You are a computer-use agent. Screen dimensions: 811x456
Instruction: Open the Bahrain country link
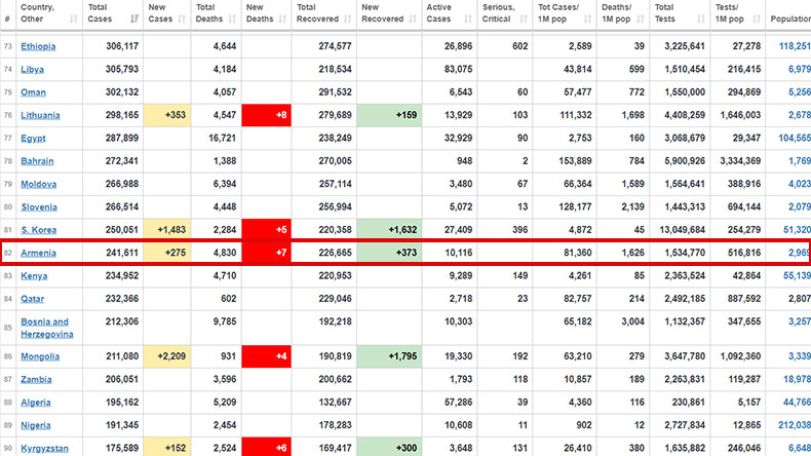click(37, 161)
